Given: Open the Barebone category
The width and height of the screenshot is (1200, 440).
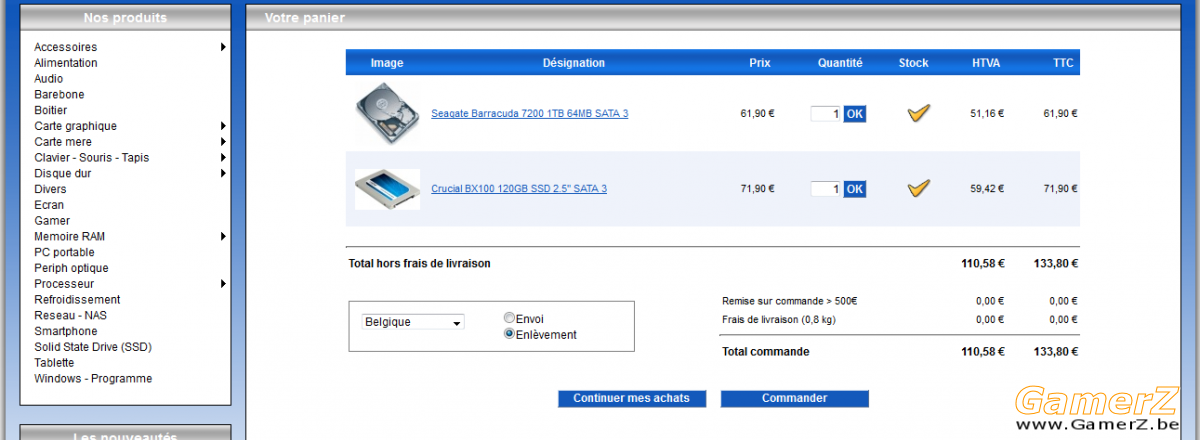Looking at the screenshot, I should (x=59, y=95).
